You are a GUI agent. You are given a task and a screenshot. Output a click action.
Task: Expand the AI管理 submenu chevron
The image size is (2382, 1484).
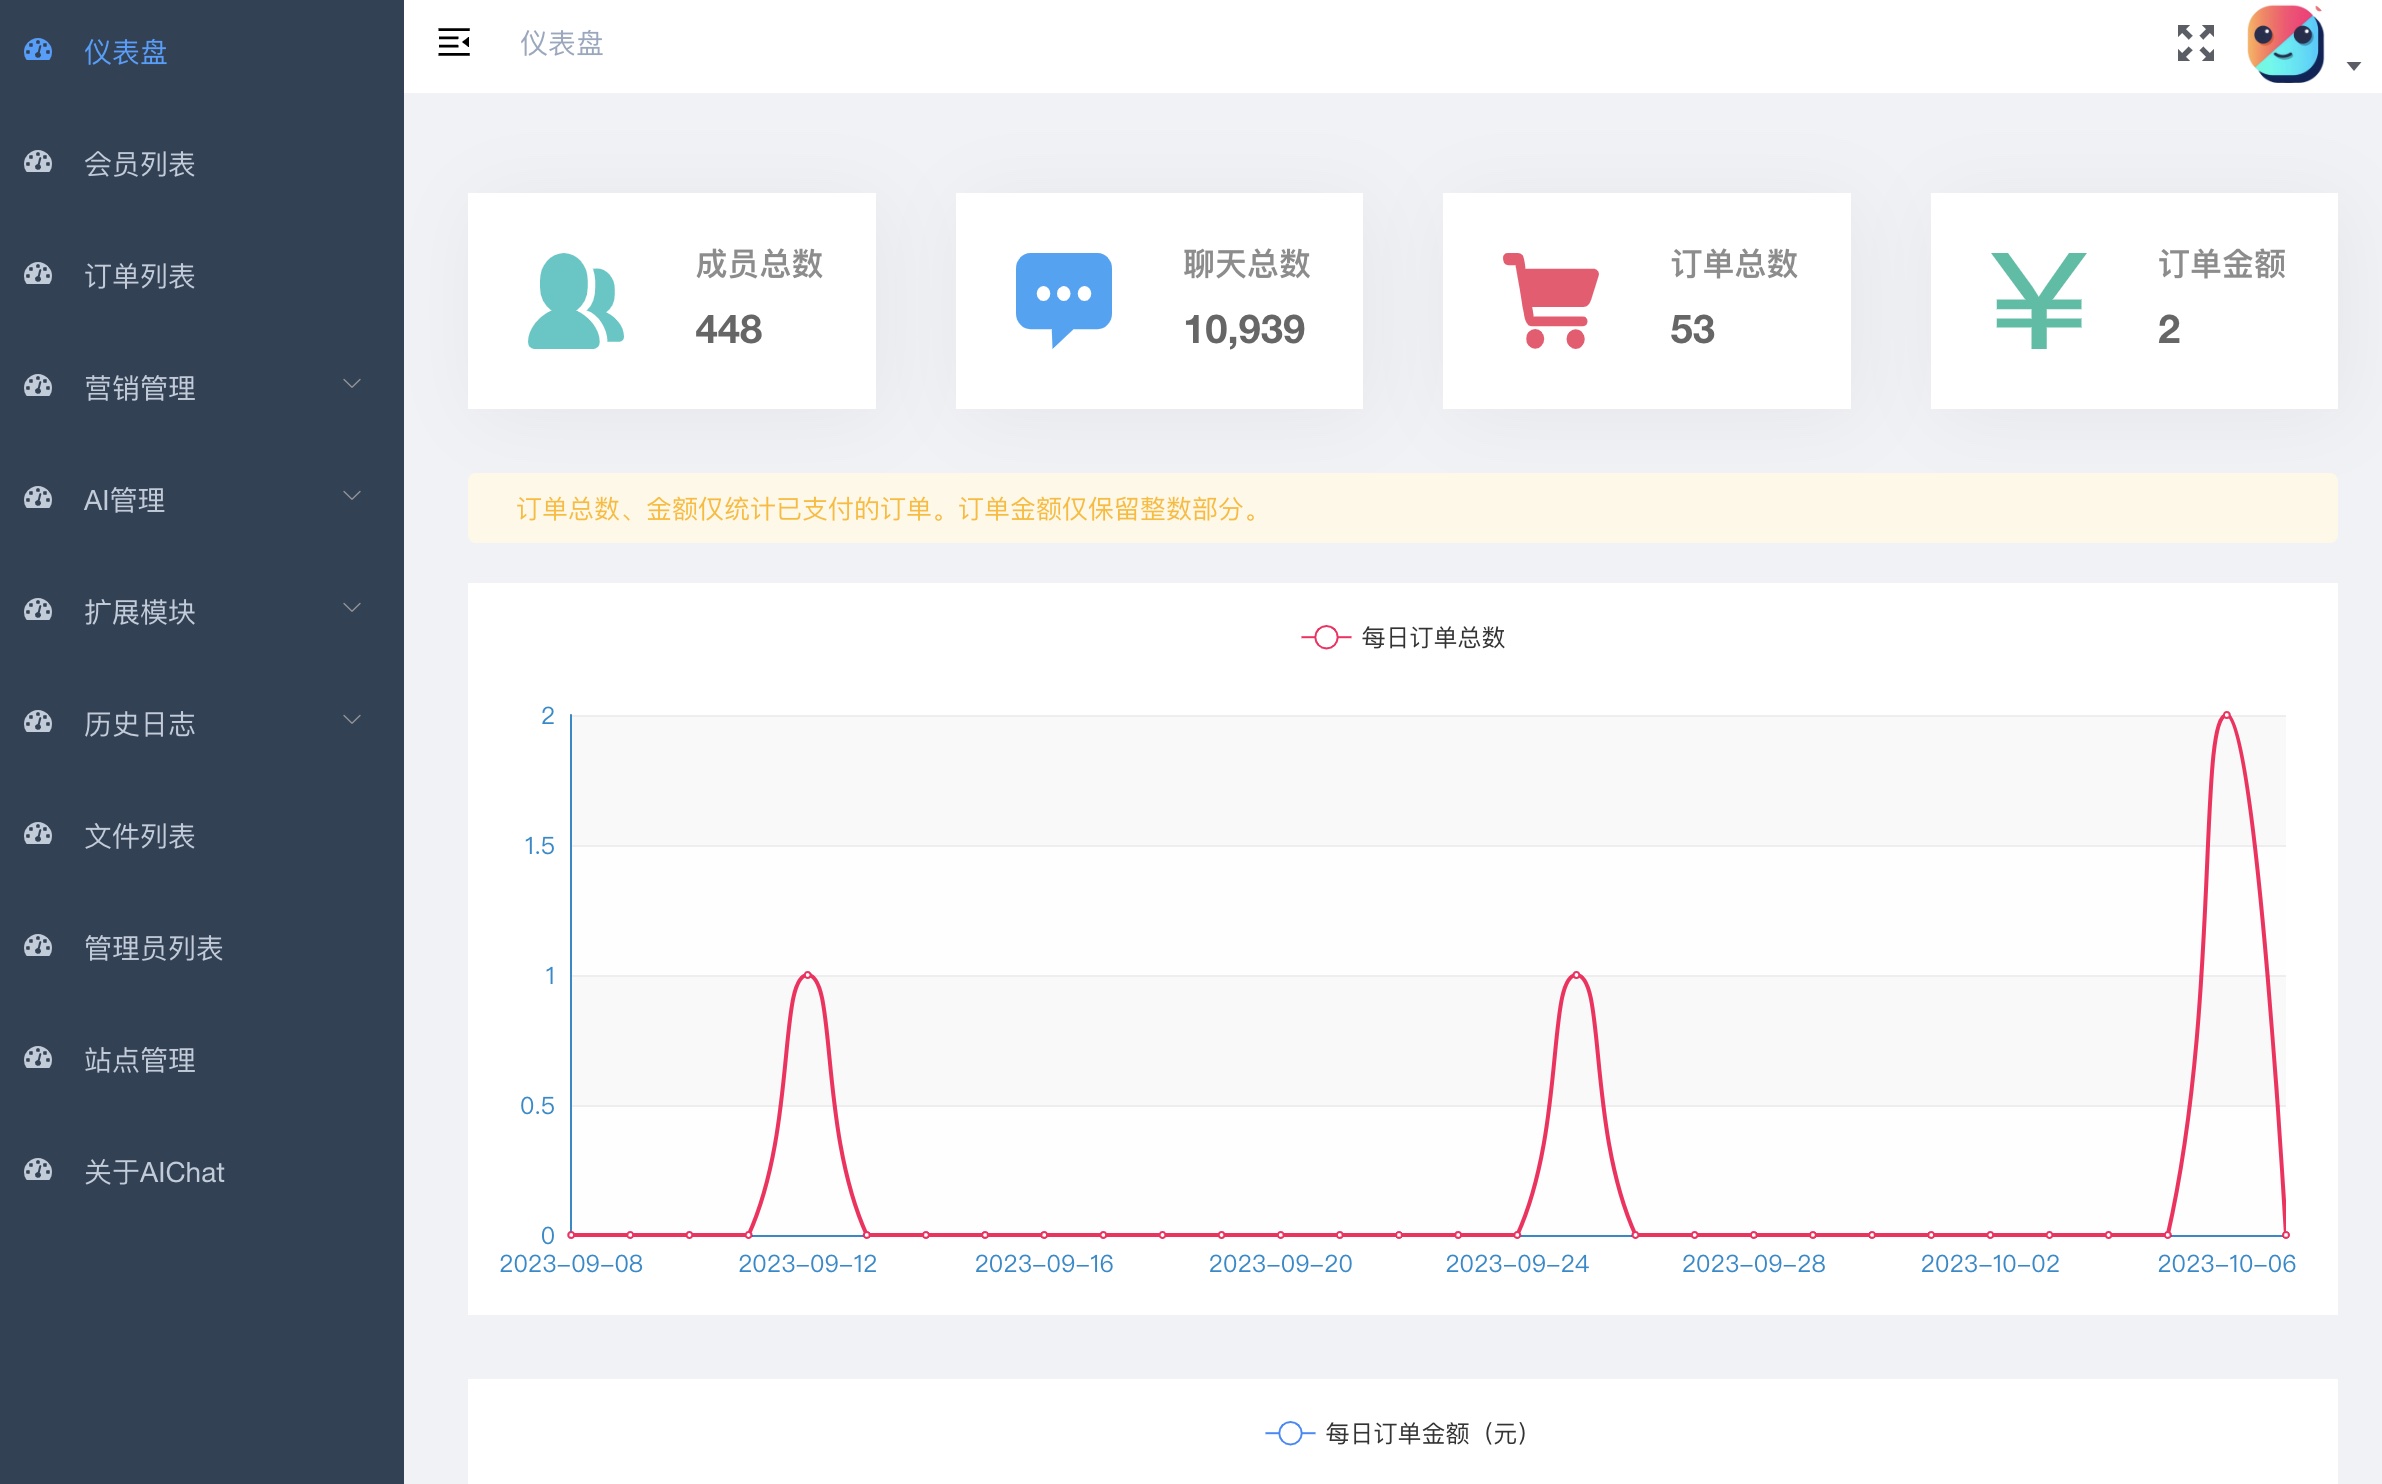point(352,496)
